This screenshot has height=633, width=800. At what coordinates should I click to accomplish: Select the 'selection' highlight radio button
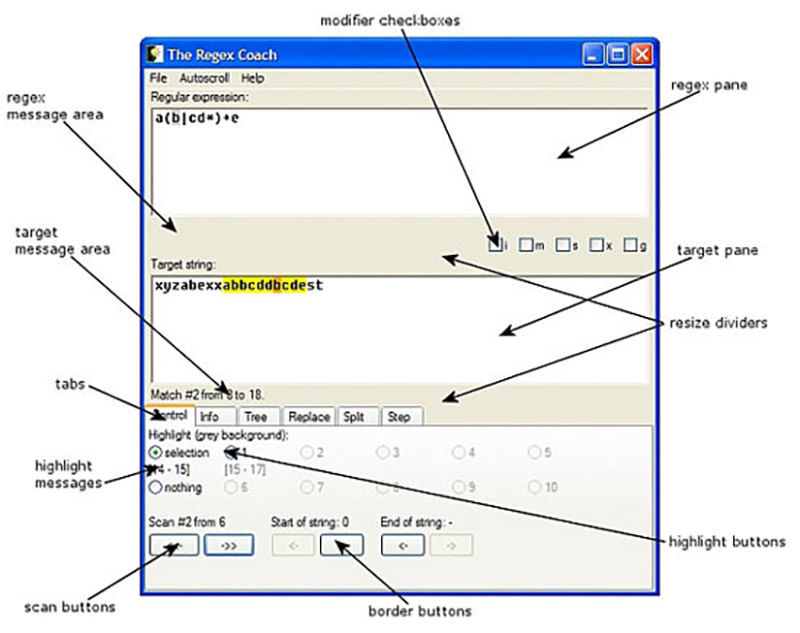tap(155, 452)
